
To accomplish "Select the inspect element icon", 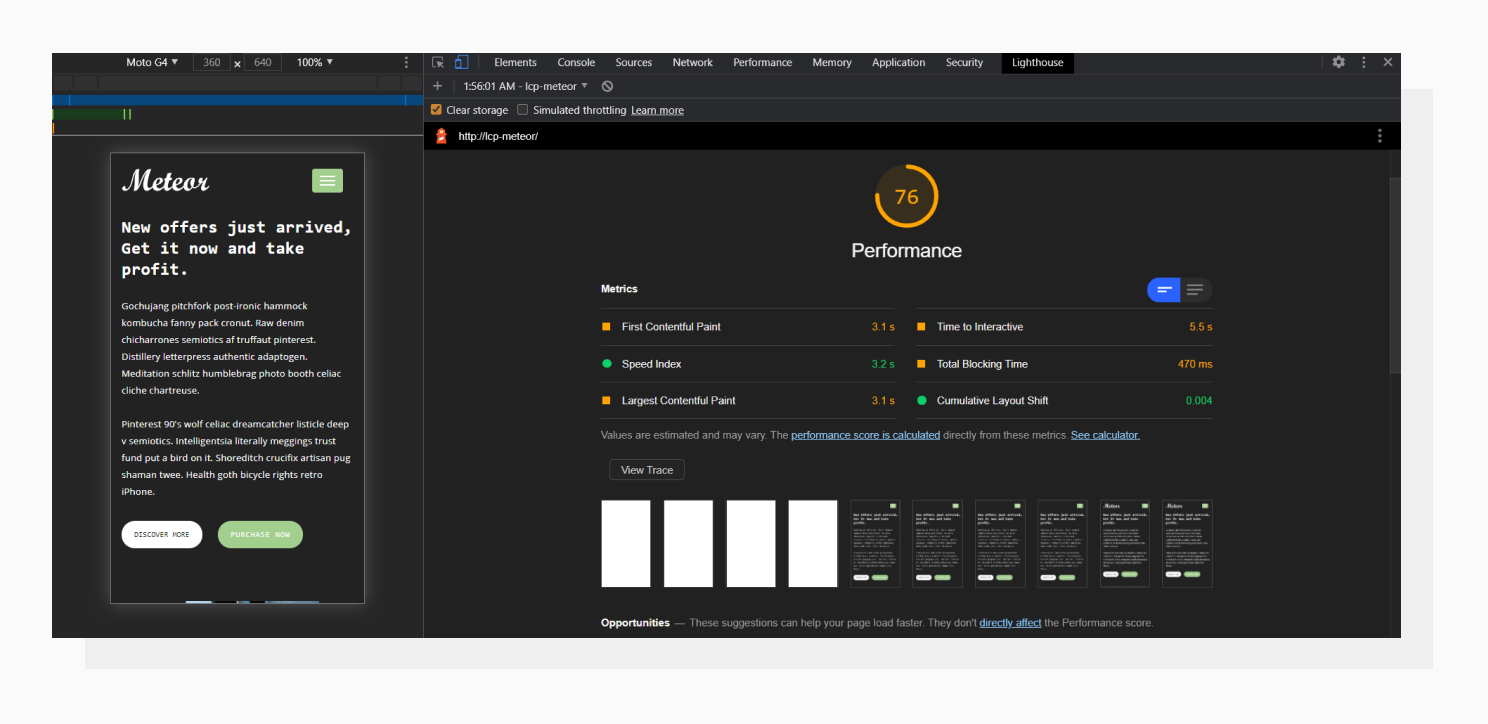I will [437, 62].
